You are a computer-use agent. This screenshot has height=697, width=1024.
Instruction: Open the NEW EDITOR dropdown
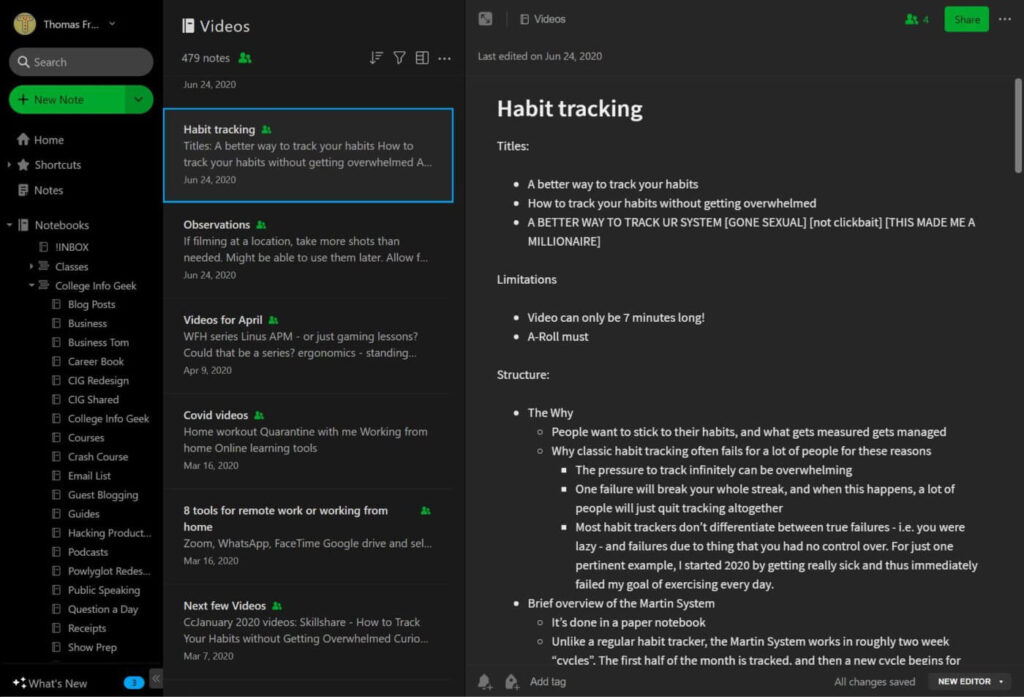click(970, 682)
